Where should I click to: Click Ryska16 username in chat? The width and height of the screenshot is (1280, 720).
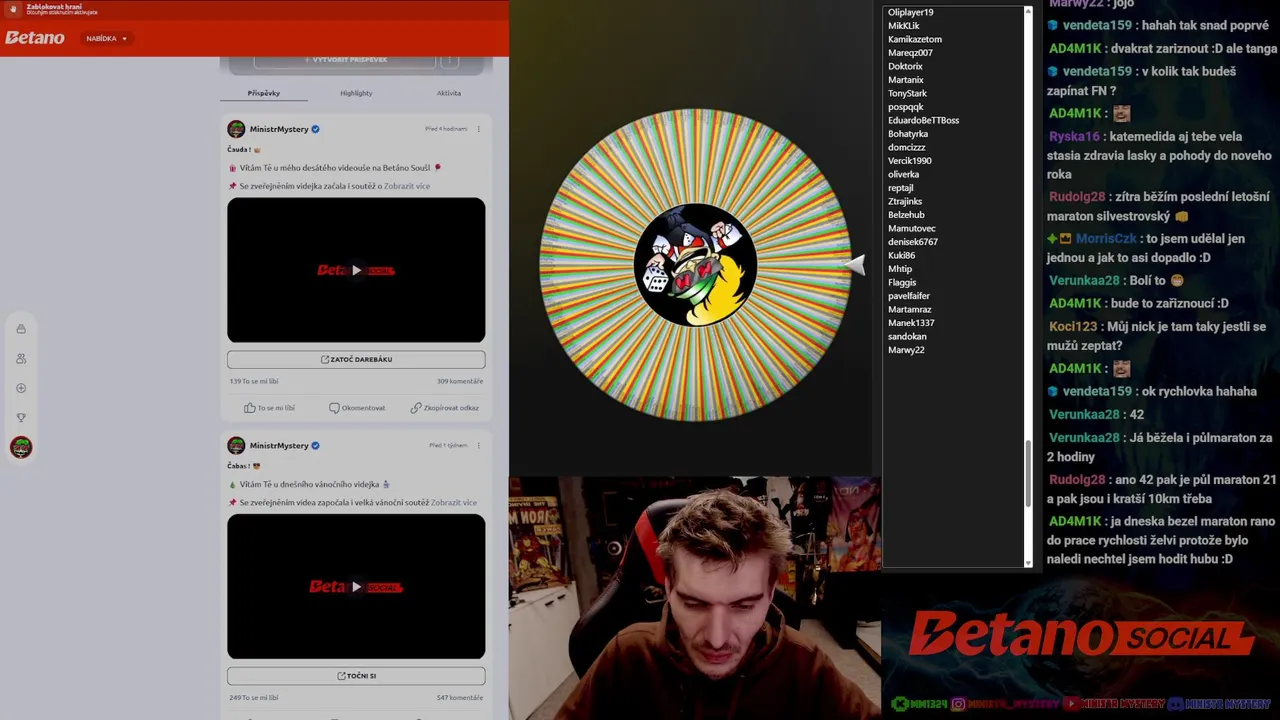[x=1074, y=136]
